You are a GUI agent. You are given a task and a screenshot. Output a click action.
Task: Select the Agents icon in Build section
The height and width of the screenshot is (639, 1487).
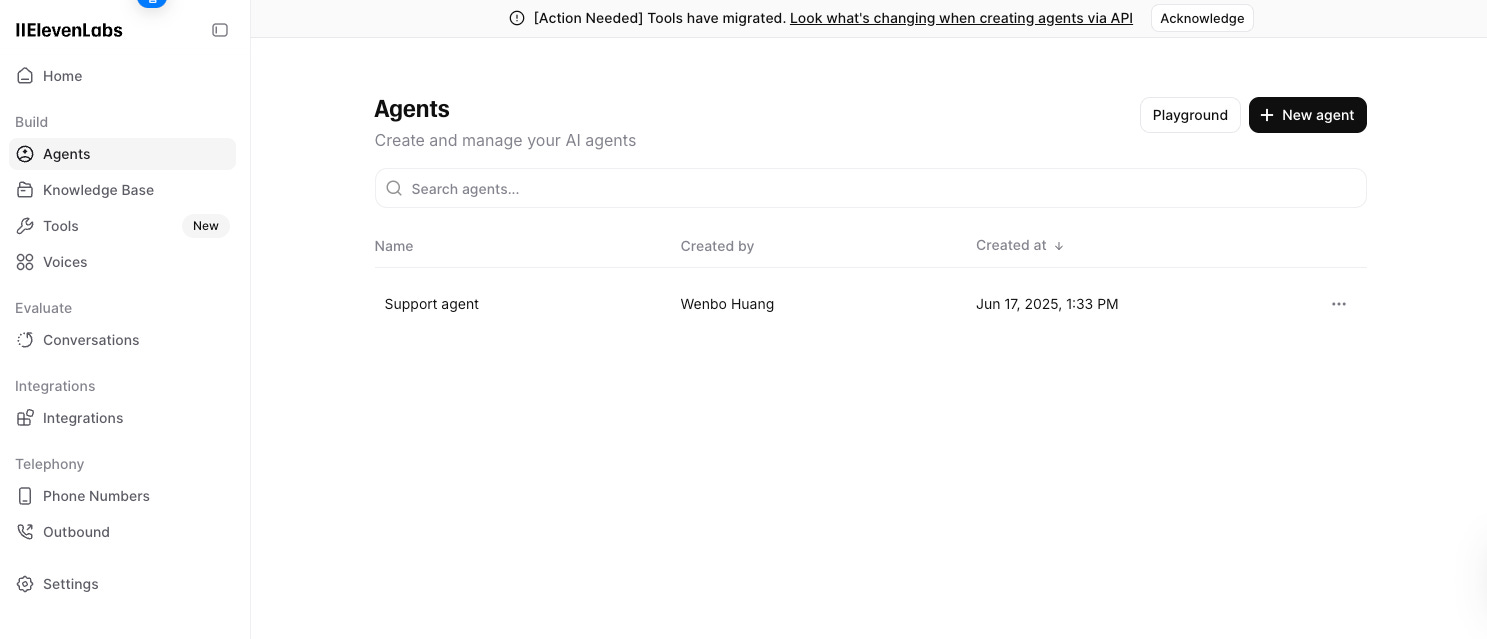click(x=25, y=154)
